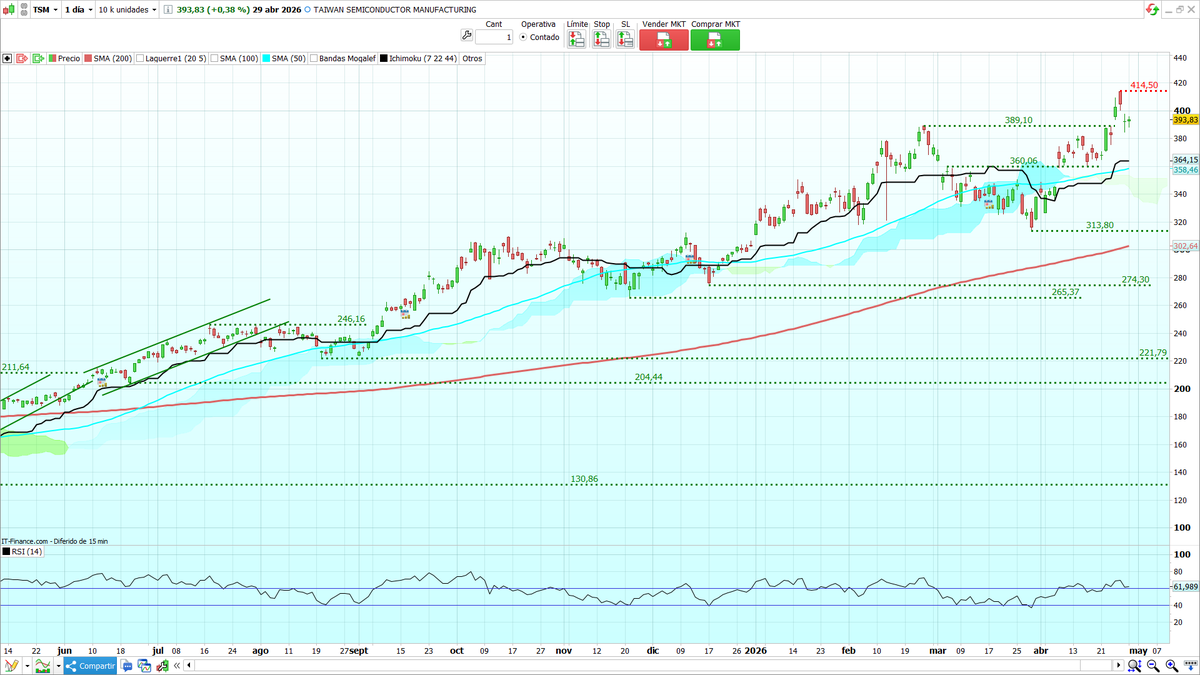Screen dimensions: 1200x675
Task: Click the red export arrow indicator icon
Action: (x=22, y=58)
